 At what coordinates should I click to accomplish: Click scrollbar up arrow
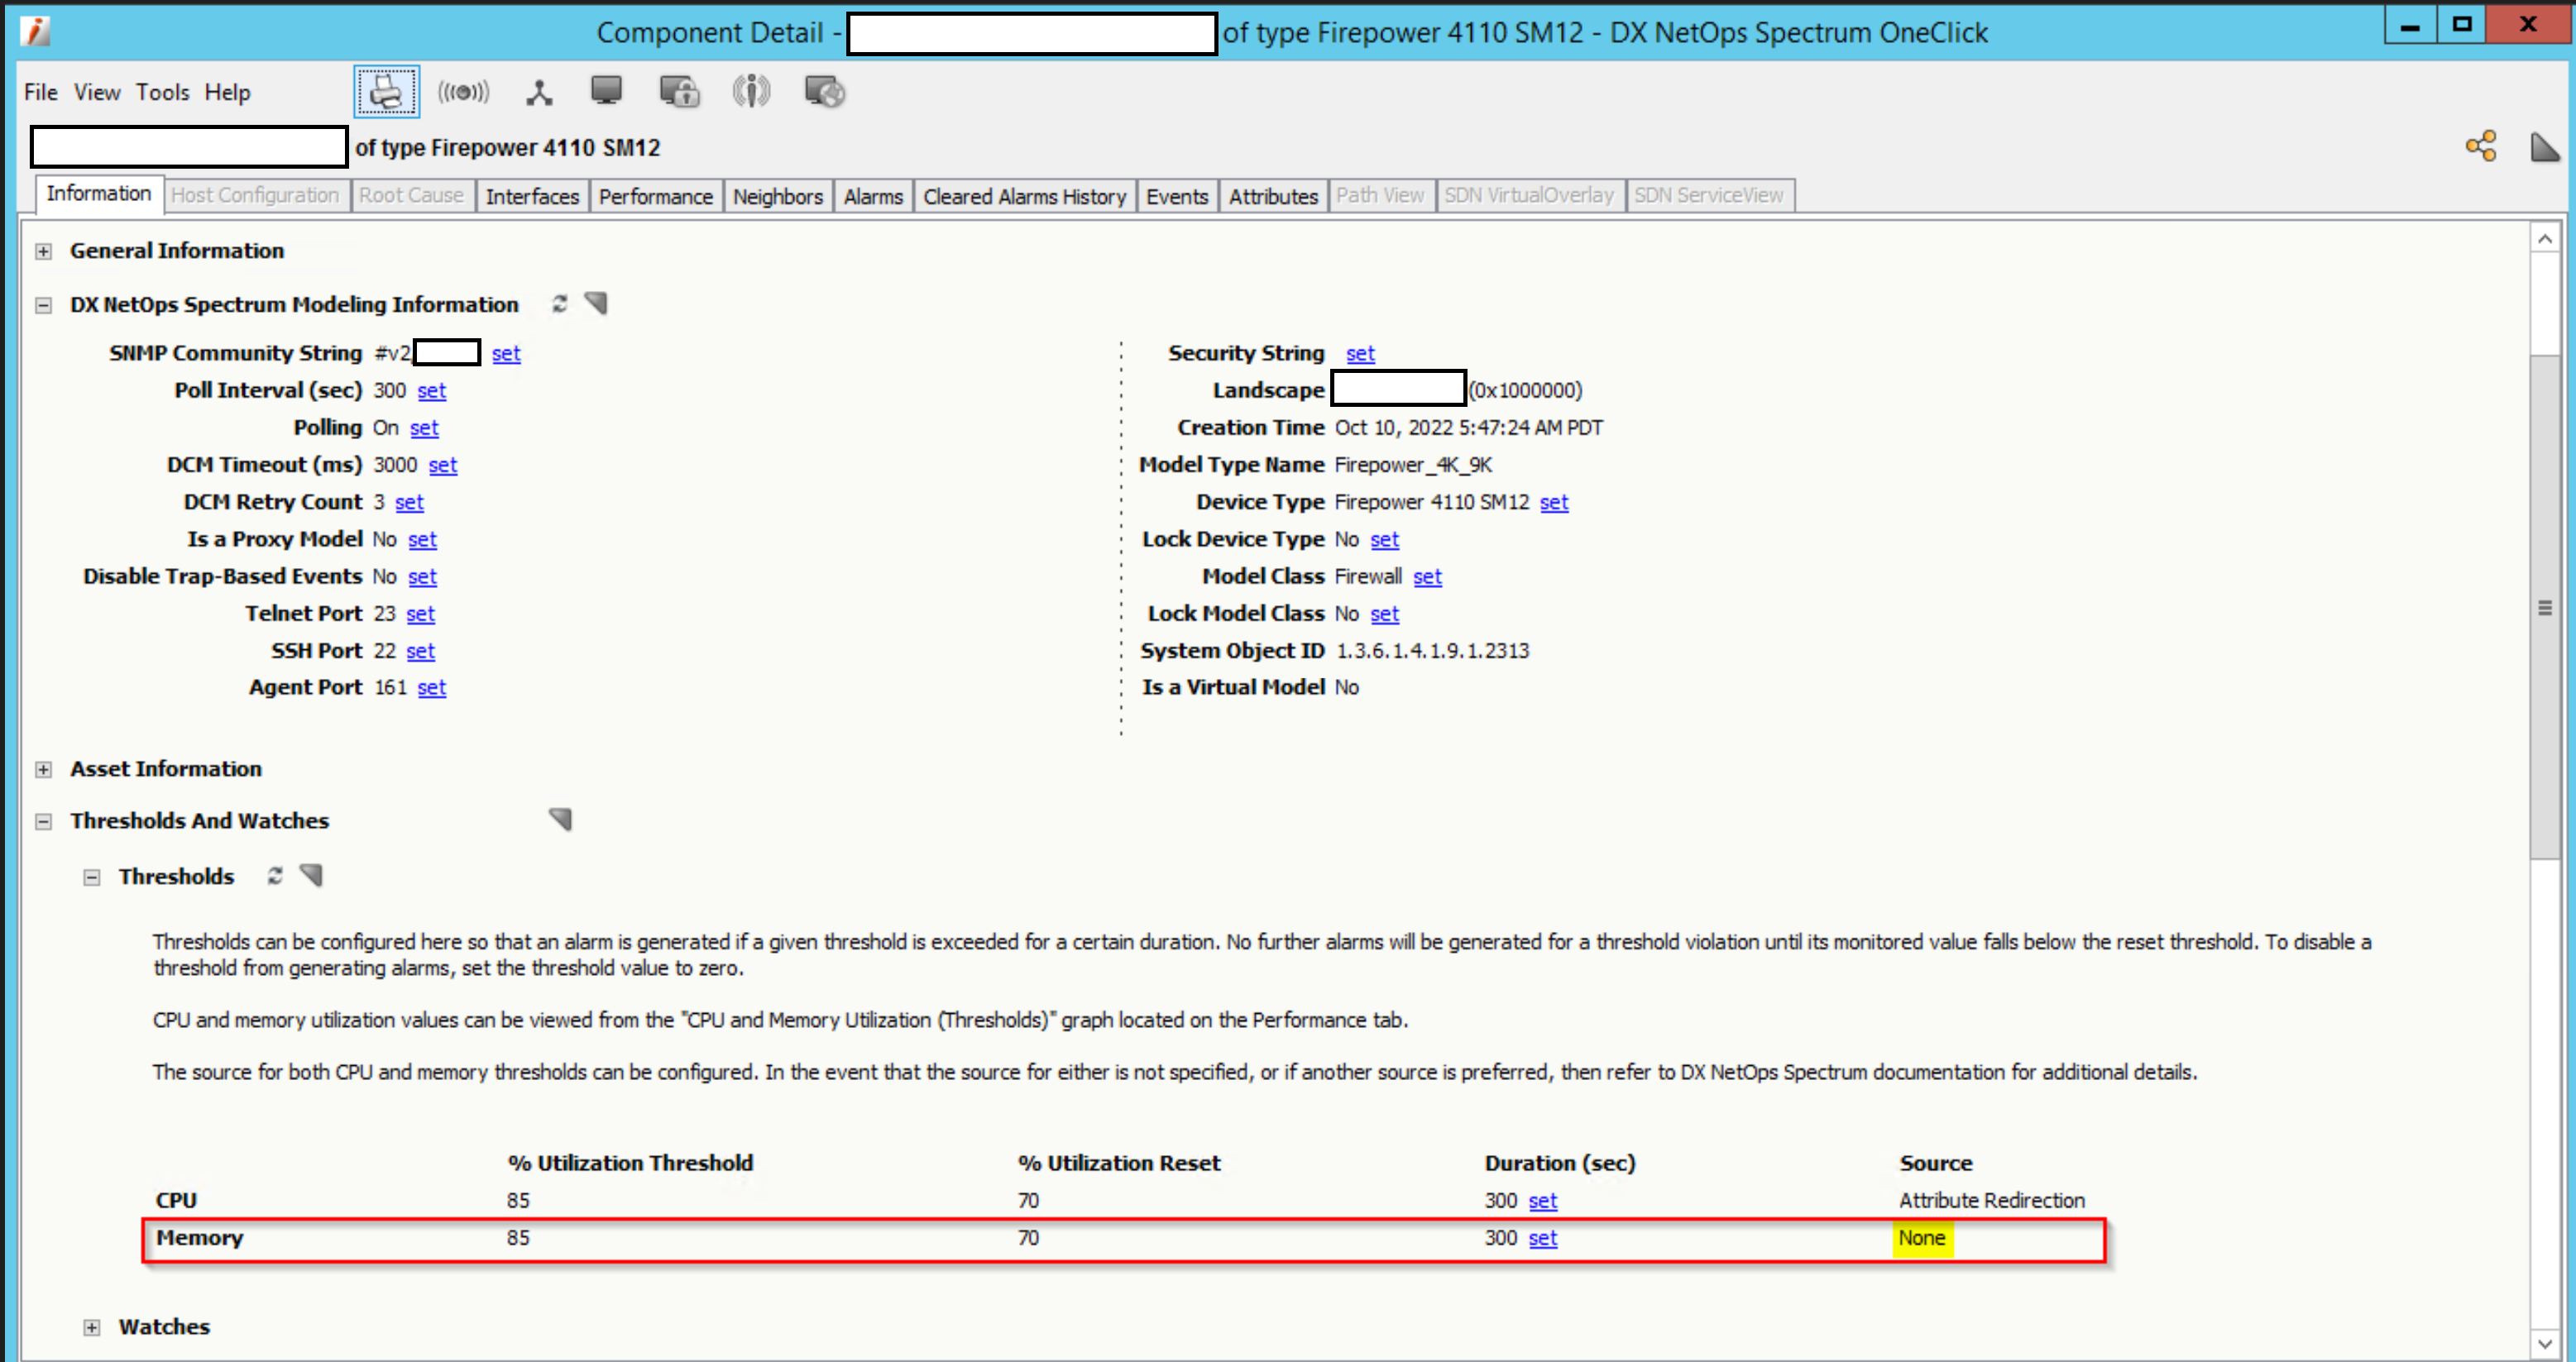pos(2545,238)
